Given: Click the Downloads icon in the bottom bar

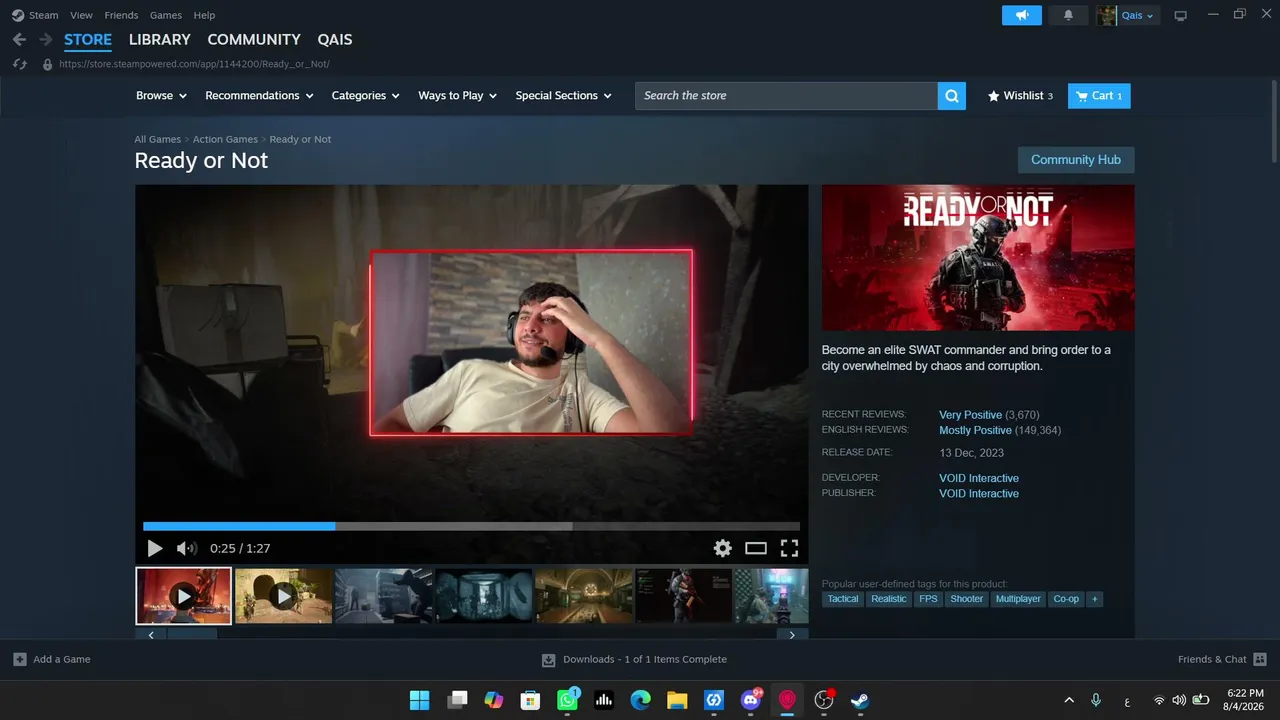Looking at the screenshot, I should tap(548, 660).
